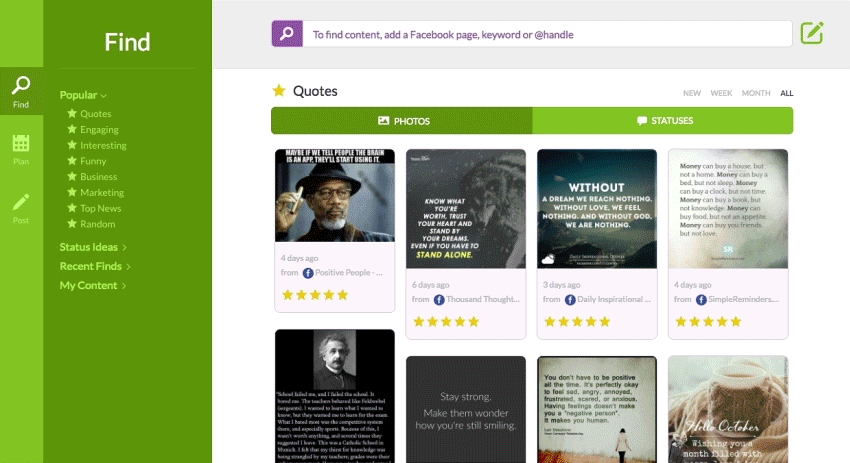
Task: Open the Plan calendar icon
Action: 21,148
